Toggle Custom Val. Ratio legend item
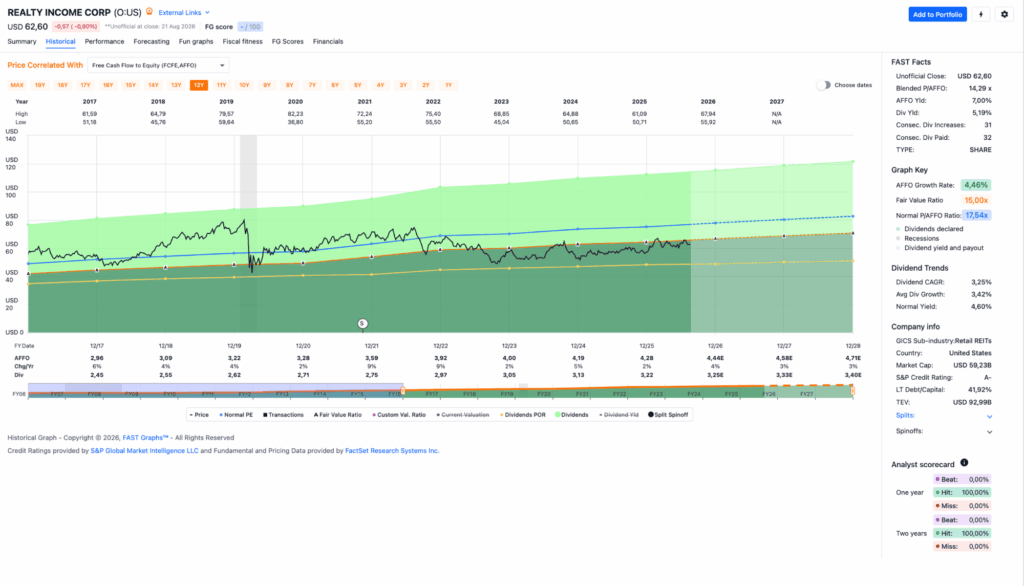Image resolution: width=1024 pixels, height=586 pixels. point(399,415)
